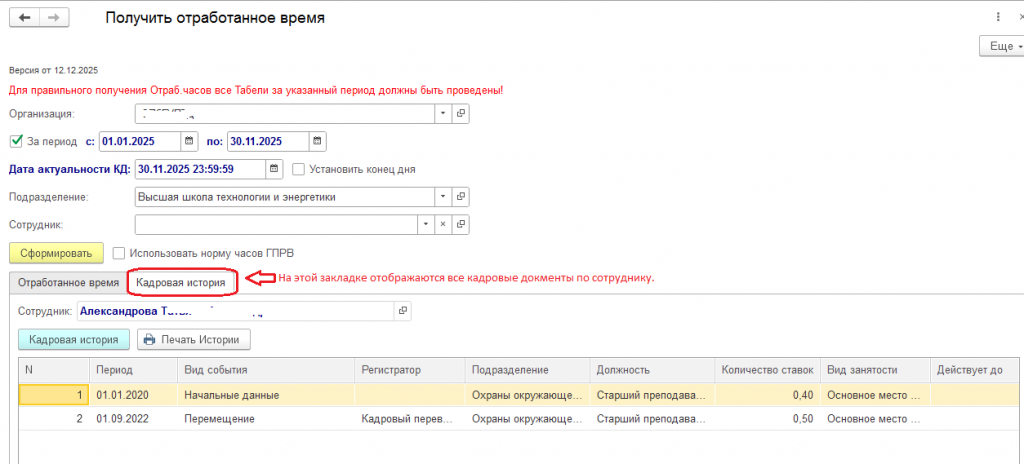The width and height of the screenshot is (1024, 464).
Task: Click the Печать Истории button
Action: click(194, 340)
